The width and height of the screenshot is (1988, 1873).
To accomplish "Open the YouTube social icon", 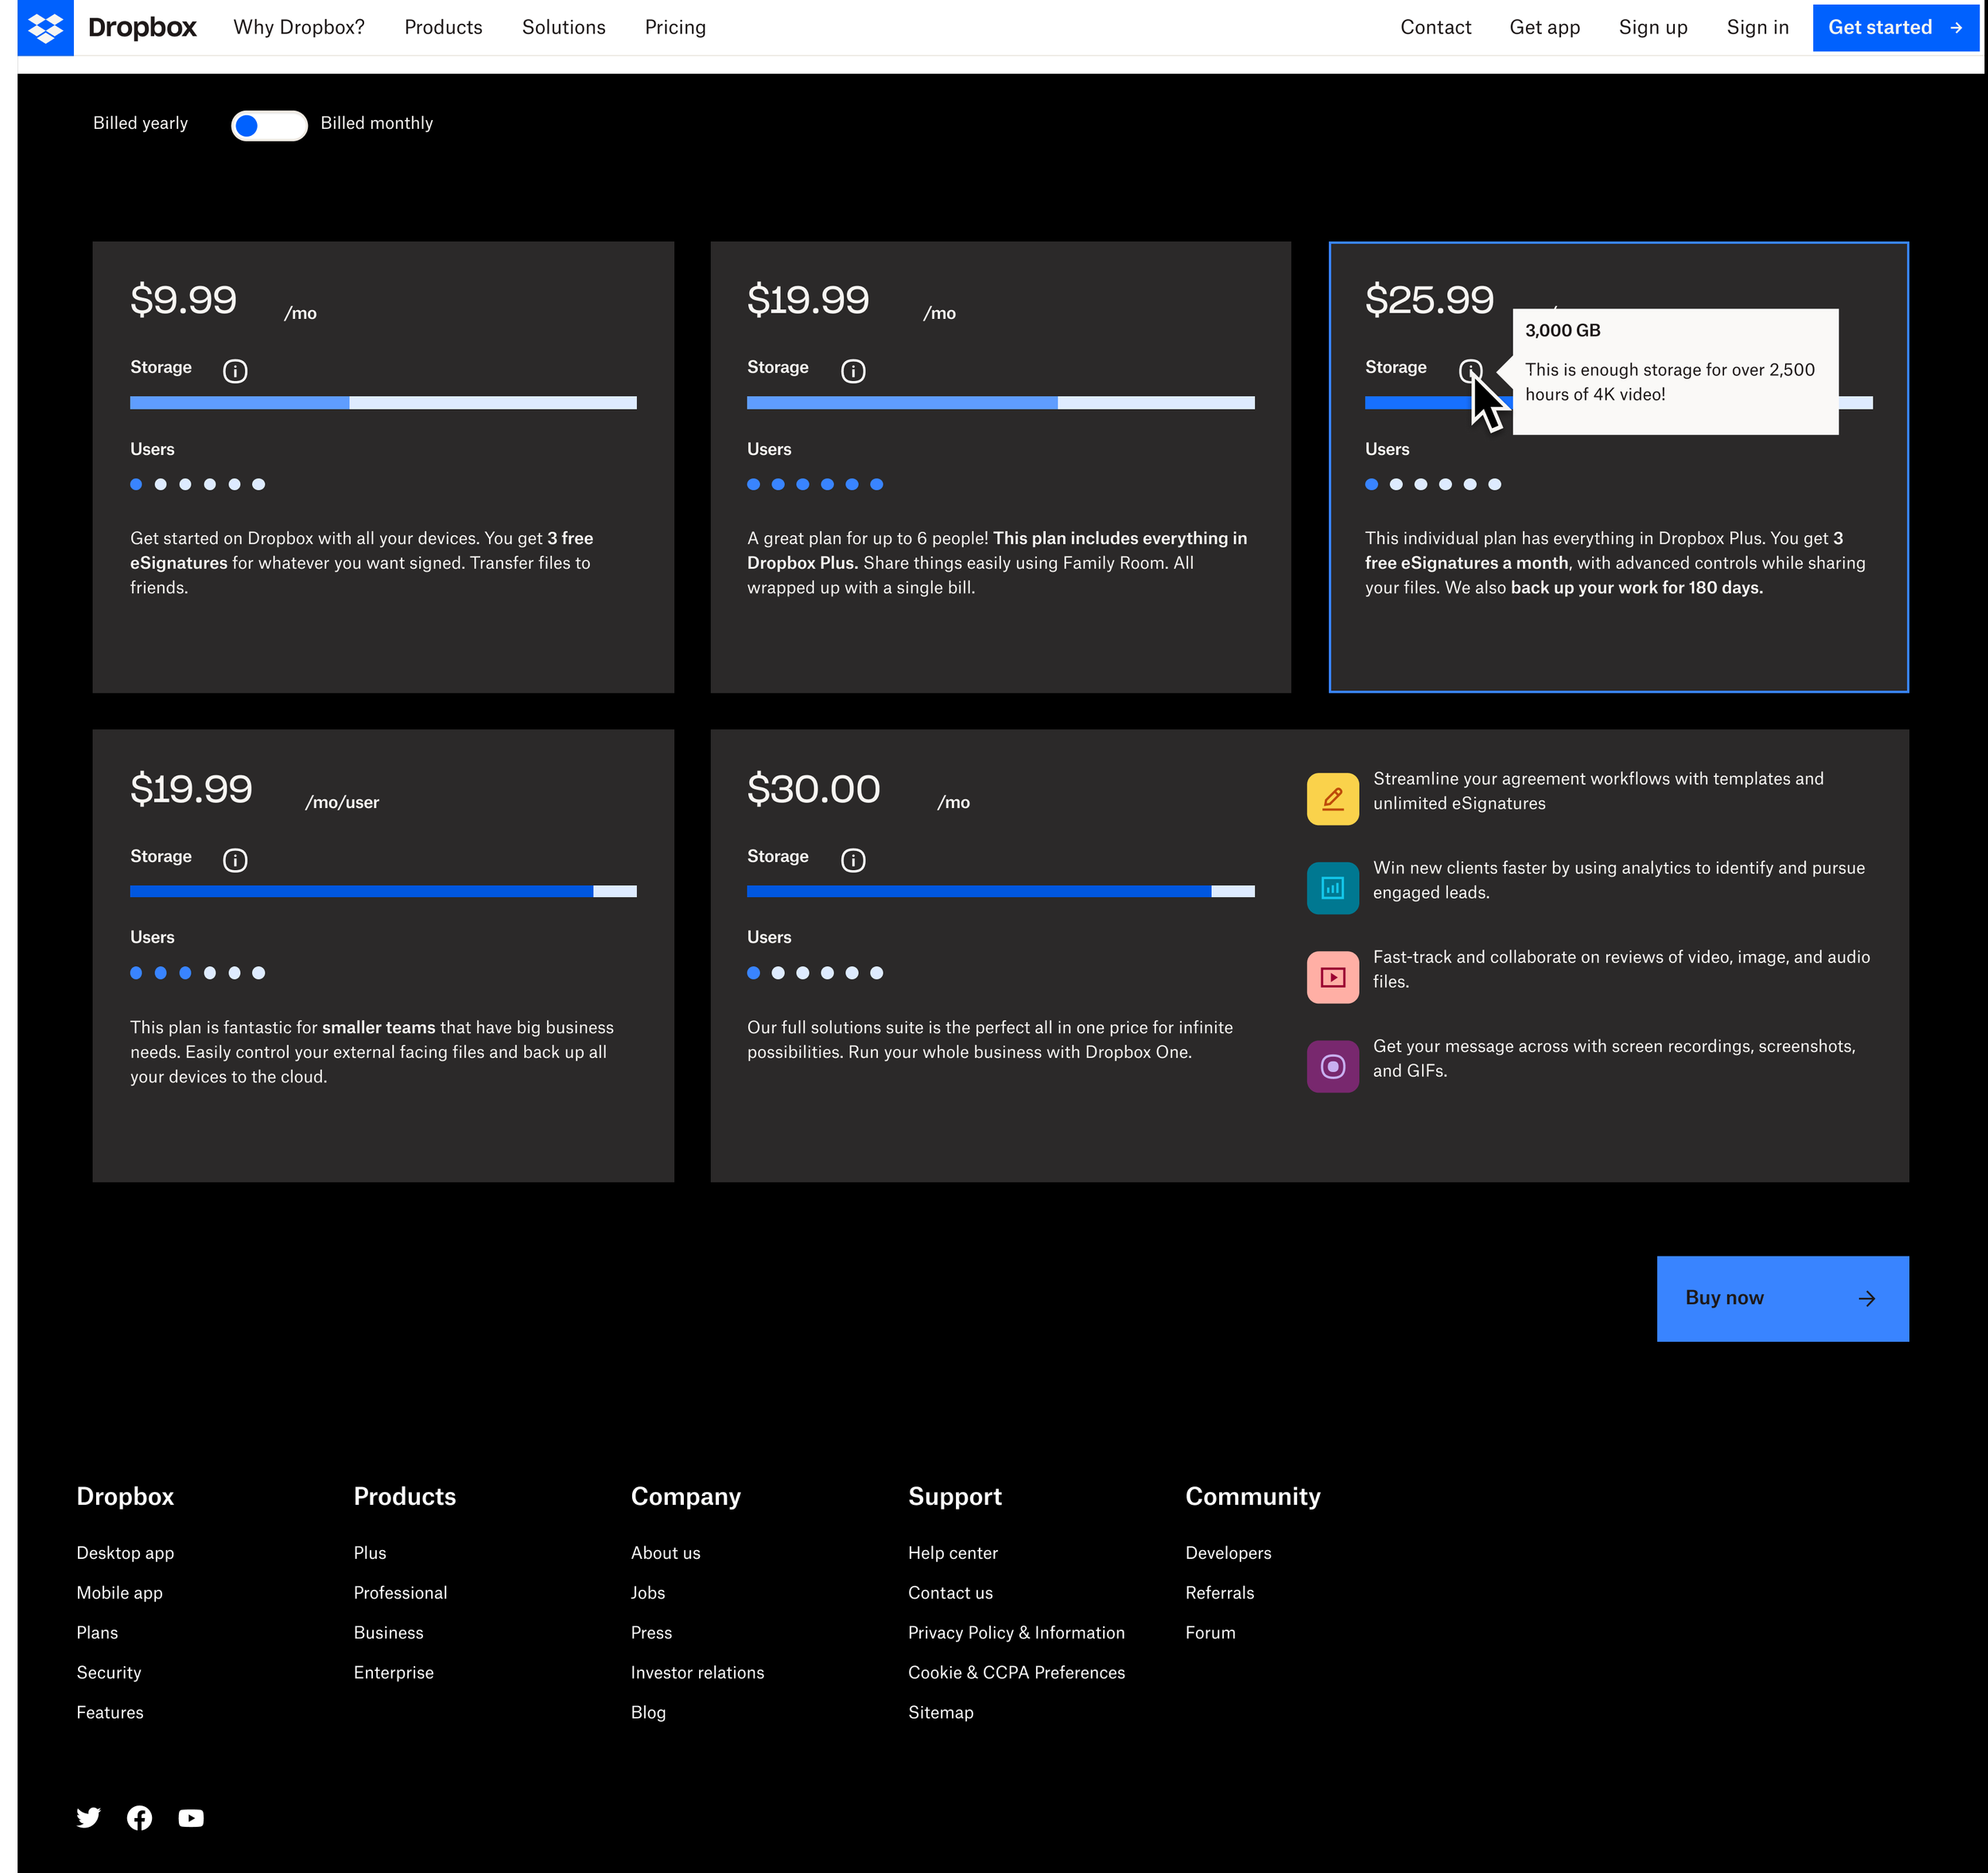I will [x=191, y=1817].
